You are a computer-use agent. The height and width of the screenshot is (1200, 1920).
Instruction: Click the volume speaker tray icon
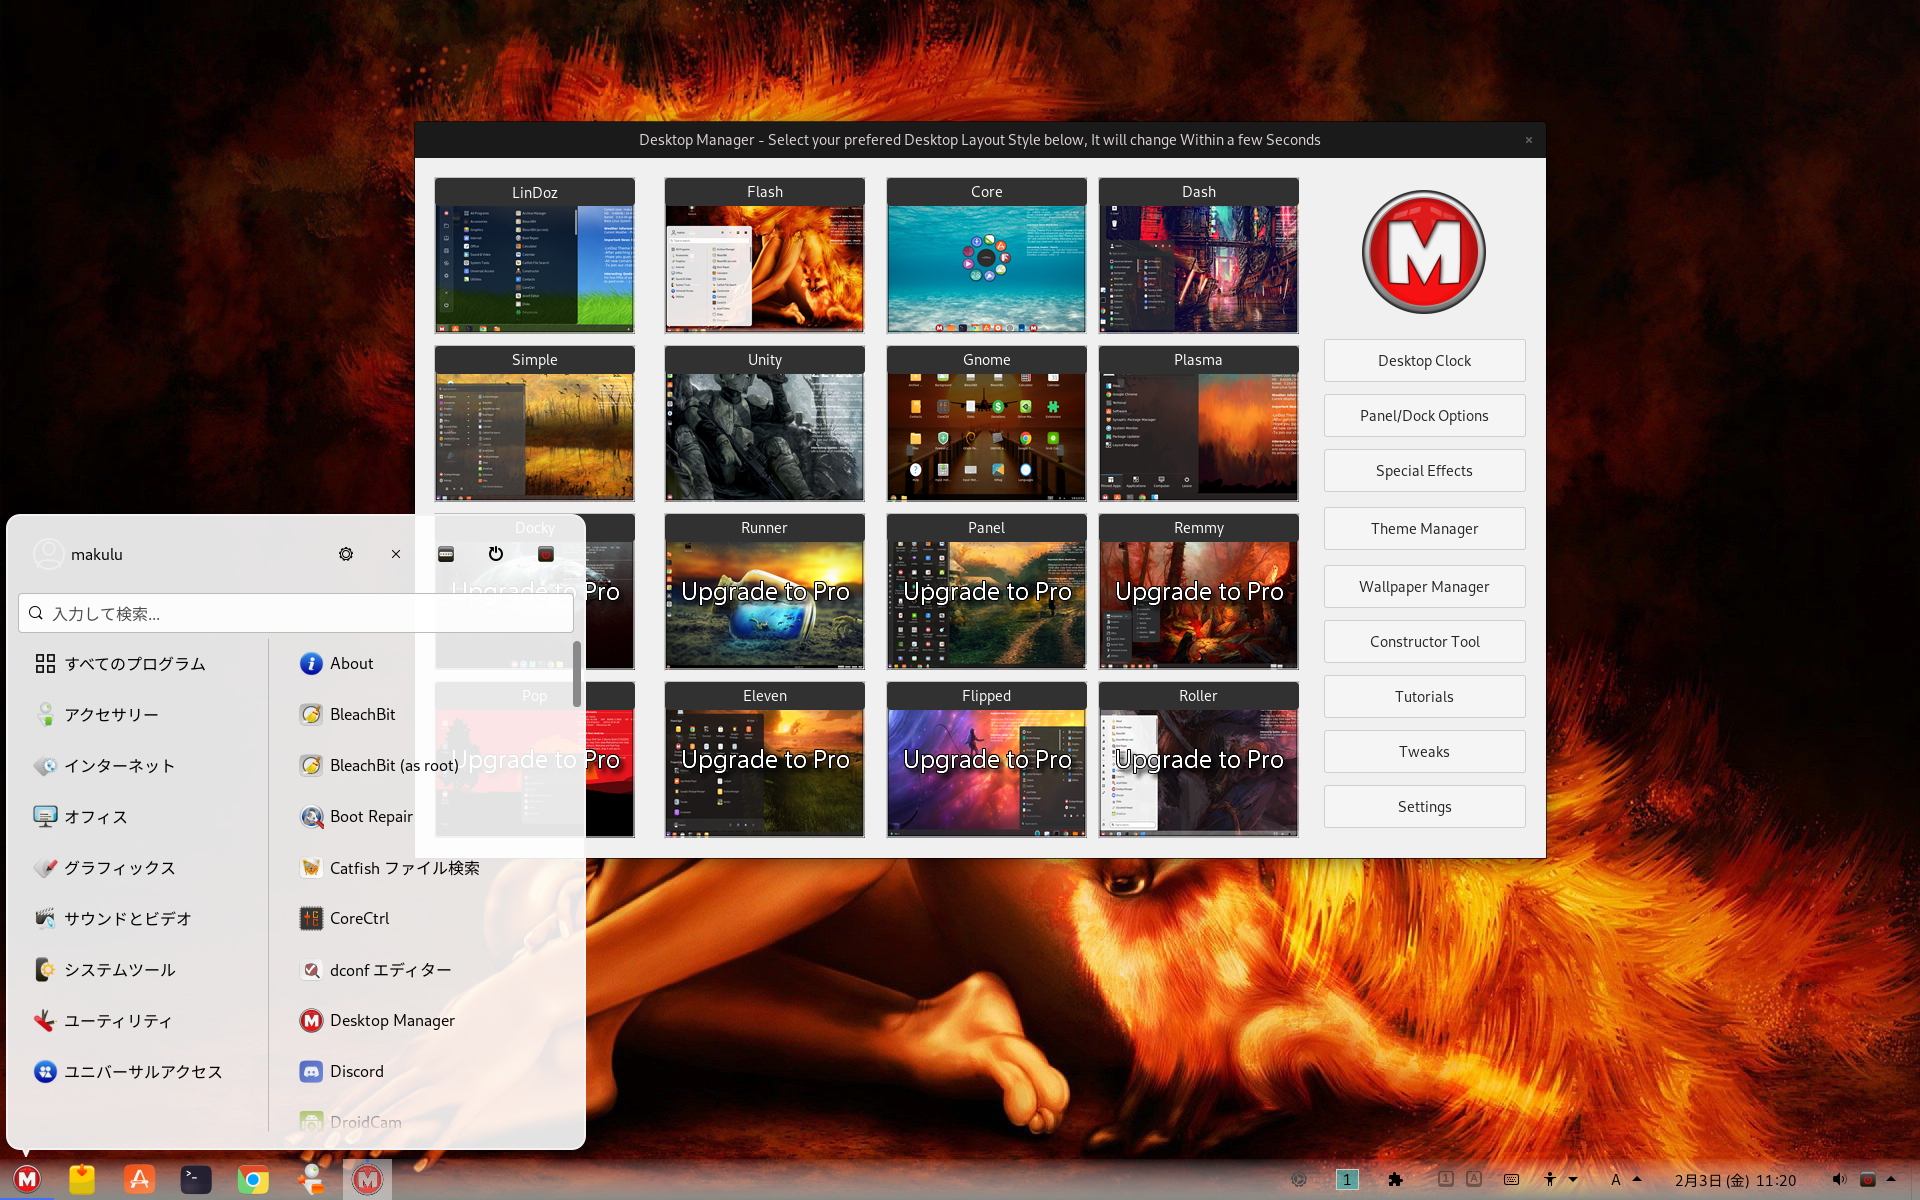1838,1180
